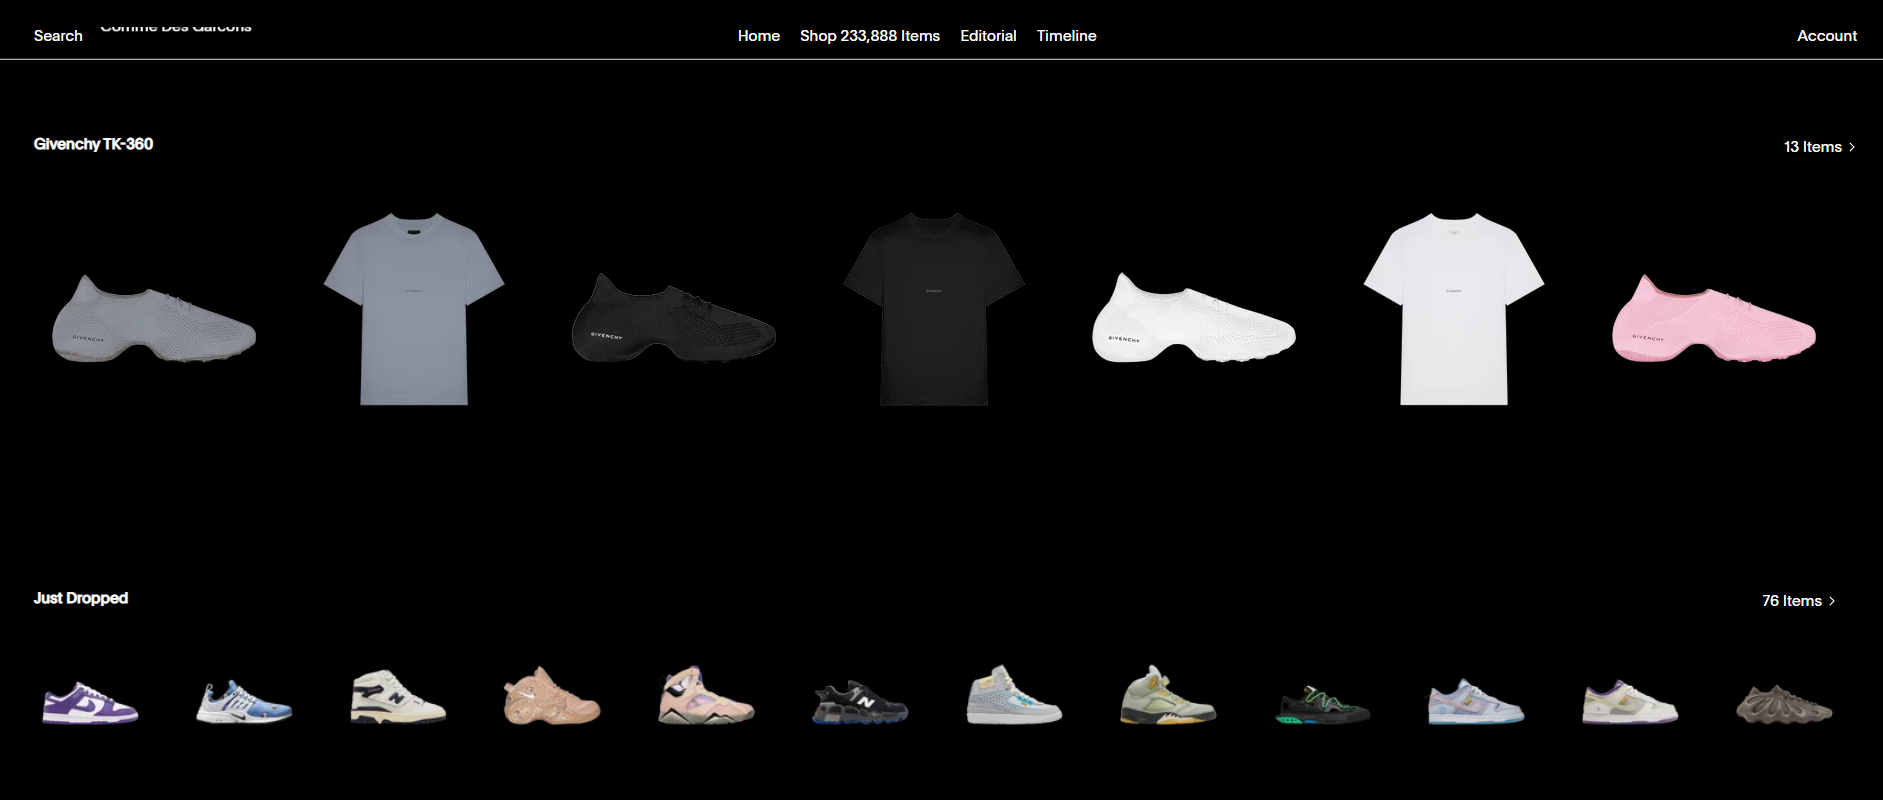The width and height of the screenshot is (1883, 800).
Task: Click the Just Dropped section heading
Action: (81, 598)
